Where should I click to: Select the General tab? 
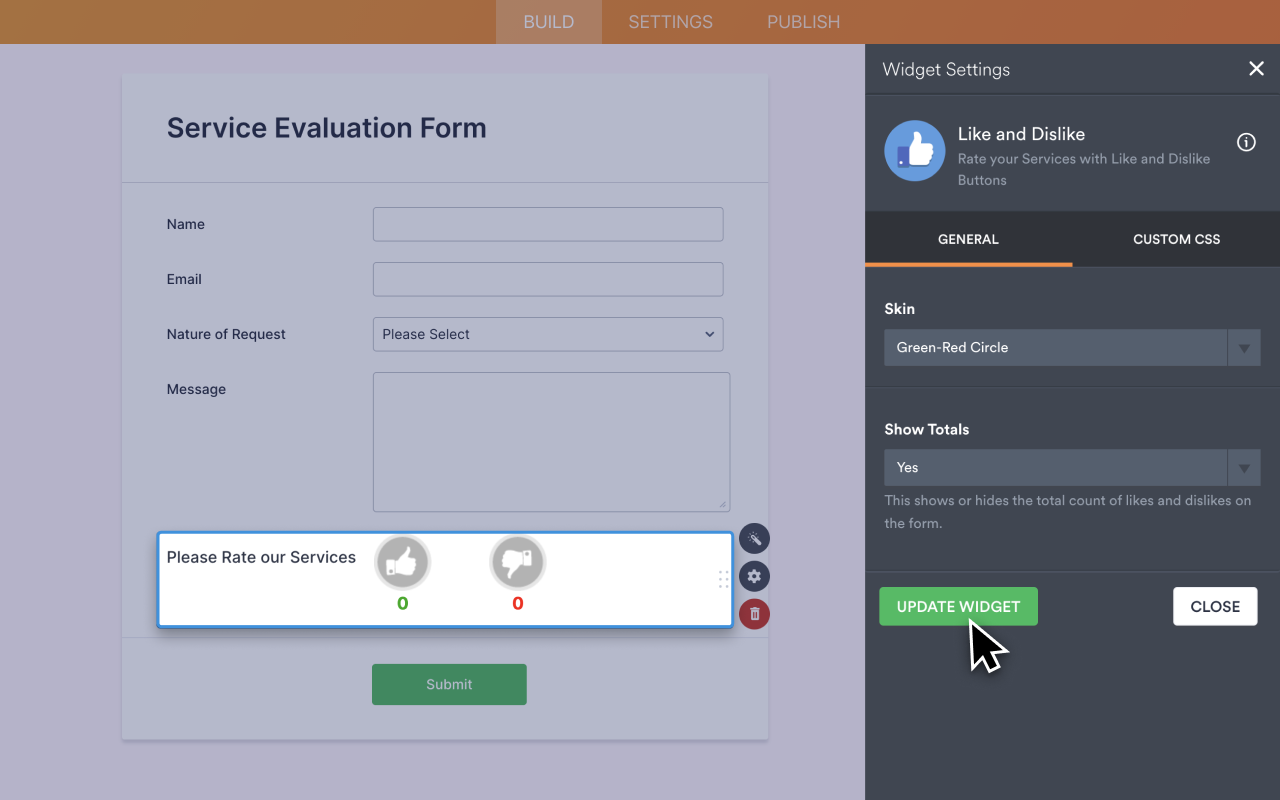(968, 239)
